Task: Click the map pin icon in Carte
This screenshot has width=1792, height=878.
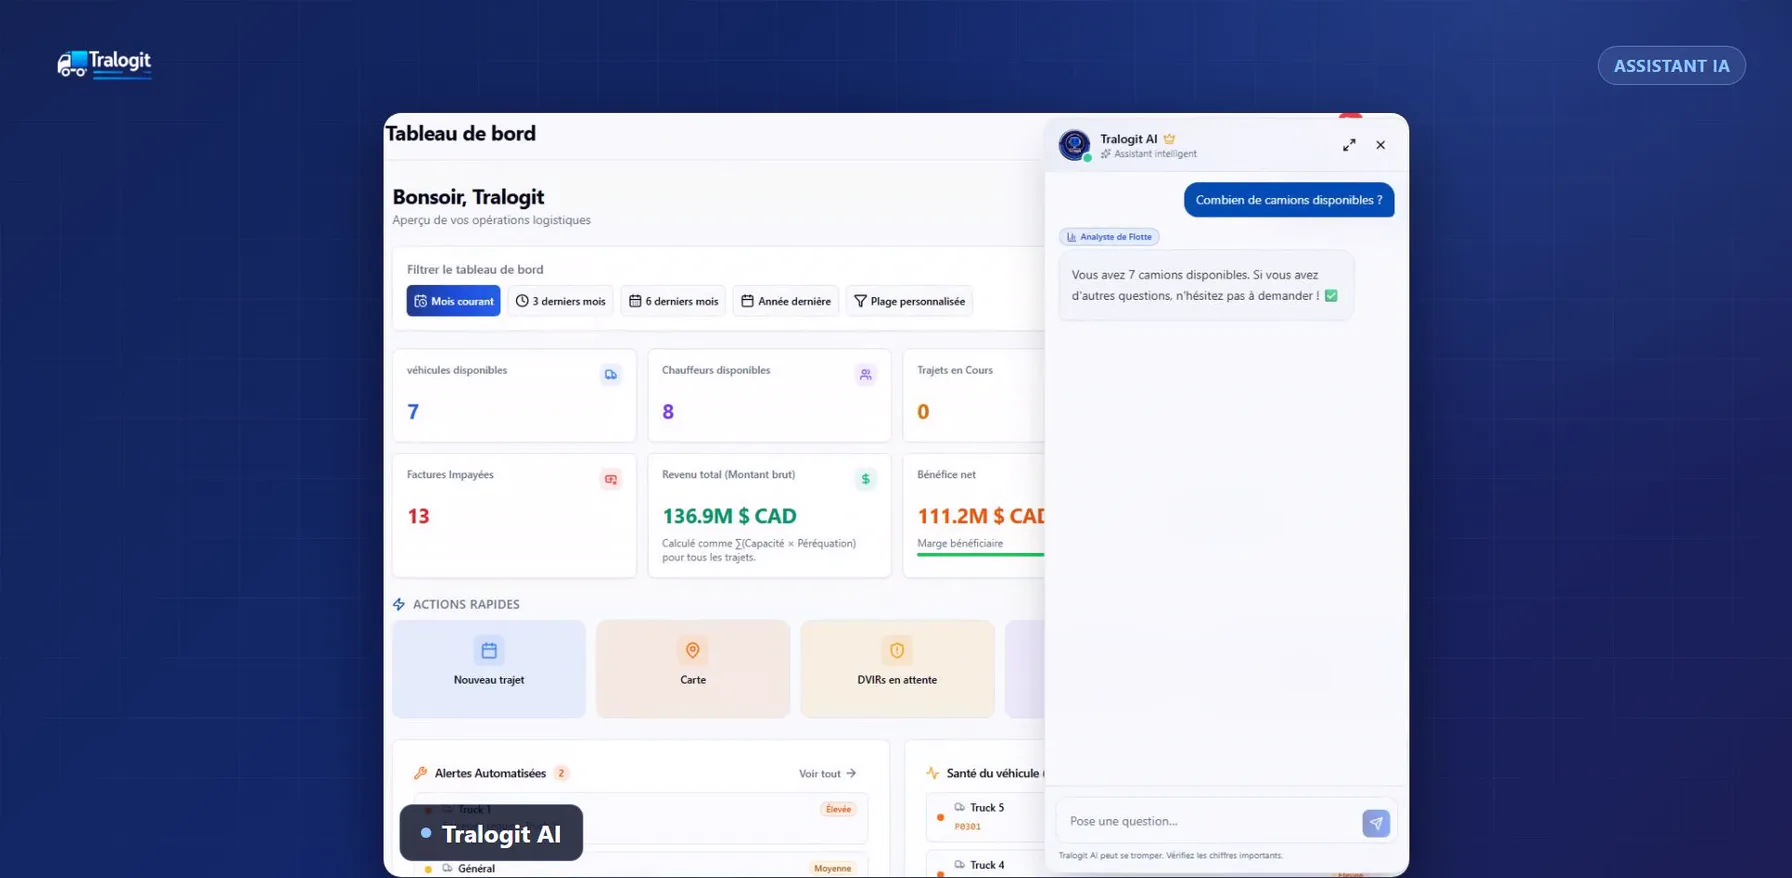Action: click(693, 651)
